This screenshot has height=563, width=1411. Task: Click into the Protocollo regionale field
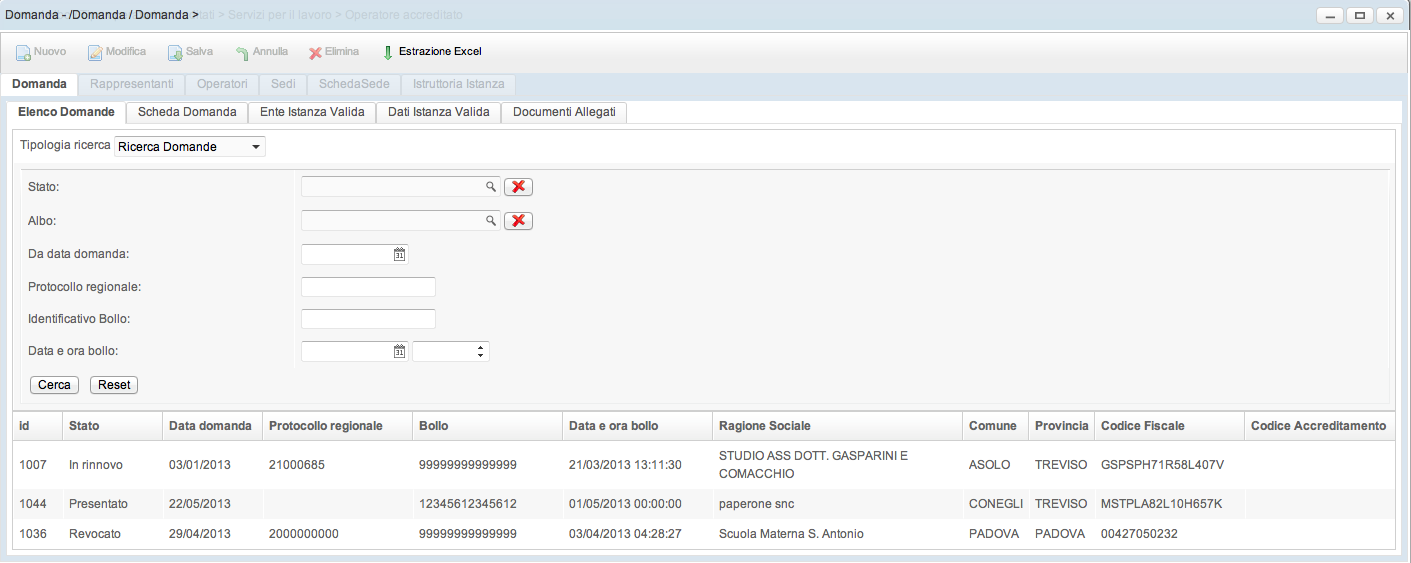coord(368,287)
